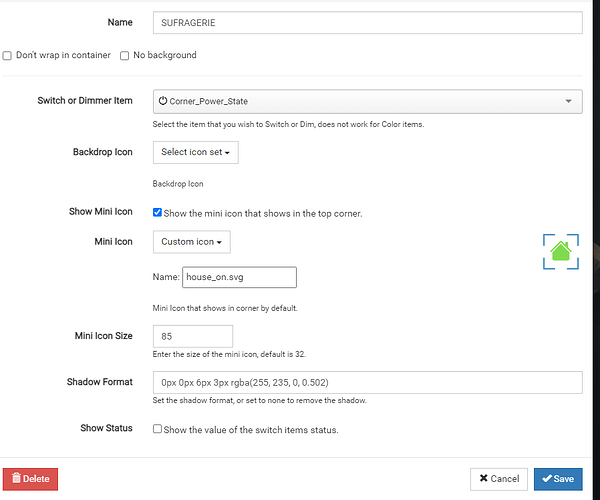The height and width of the screenshot is (500, 600).
Task: Click the Cancel button
Action: [498, 479]
